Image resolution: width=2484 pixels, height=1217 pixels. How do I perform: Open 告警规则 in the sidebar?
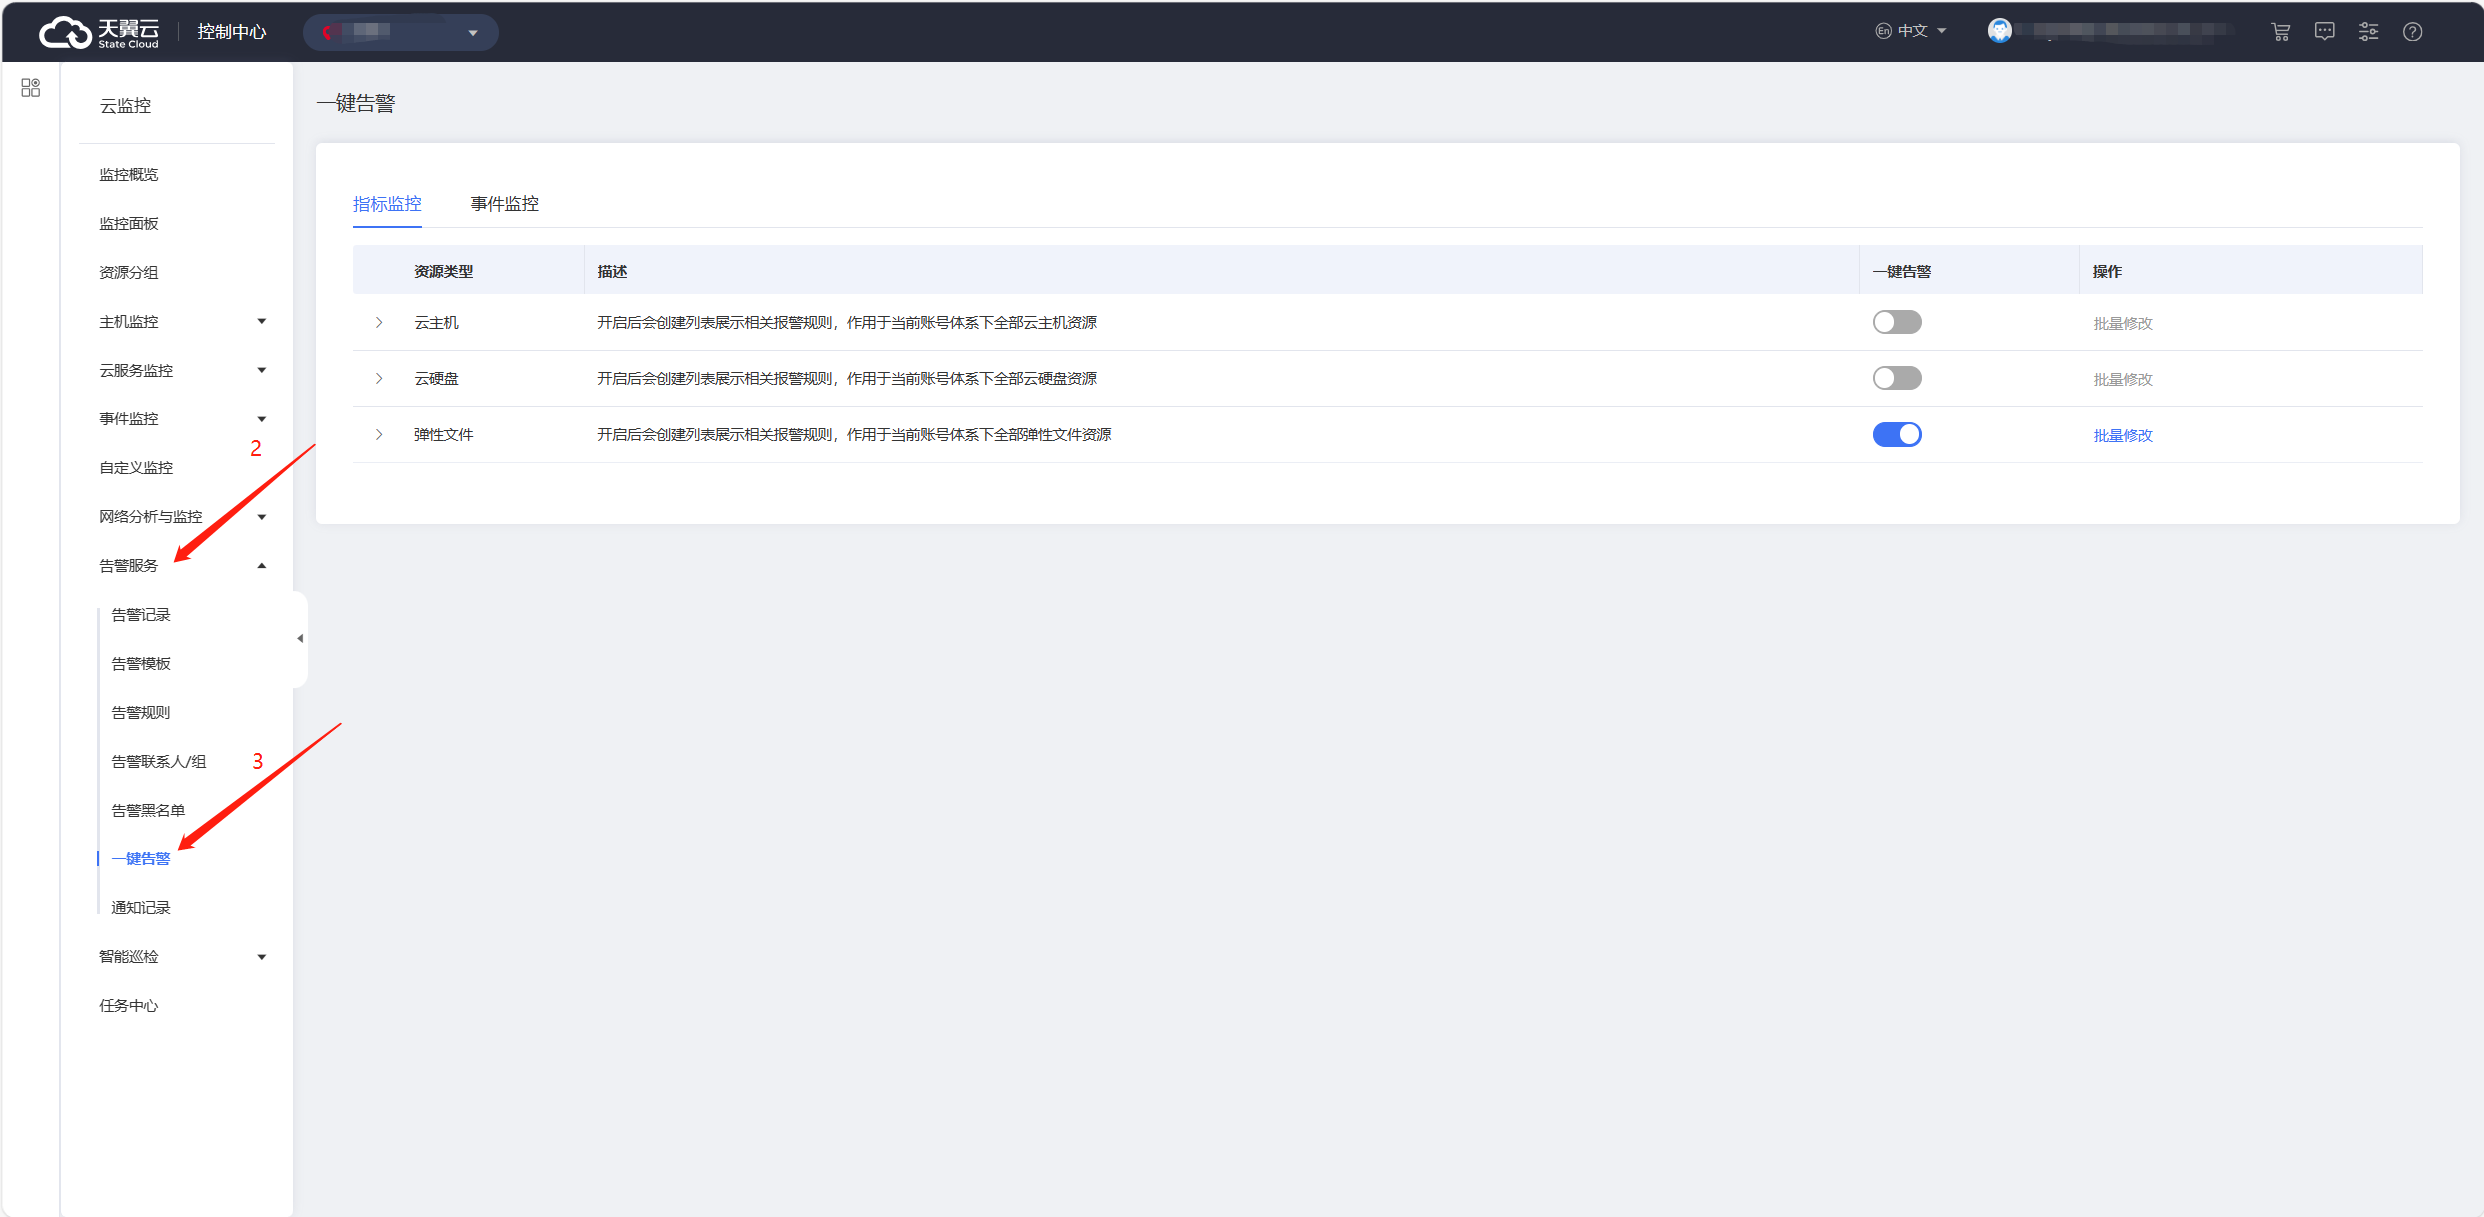tap(141, 712)
